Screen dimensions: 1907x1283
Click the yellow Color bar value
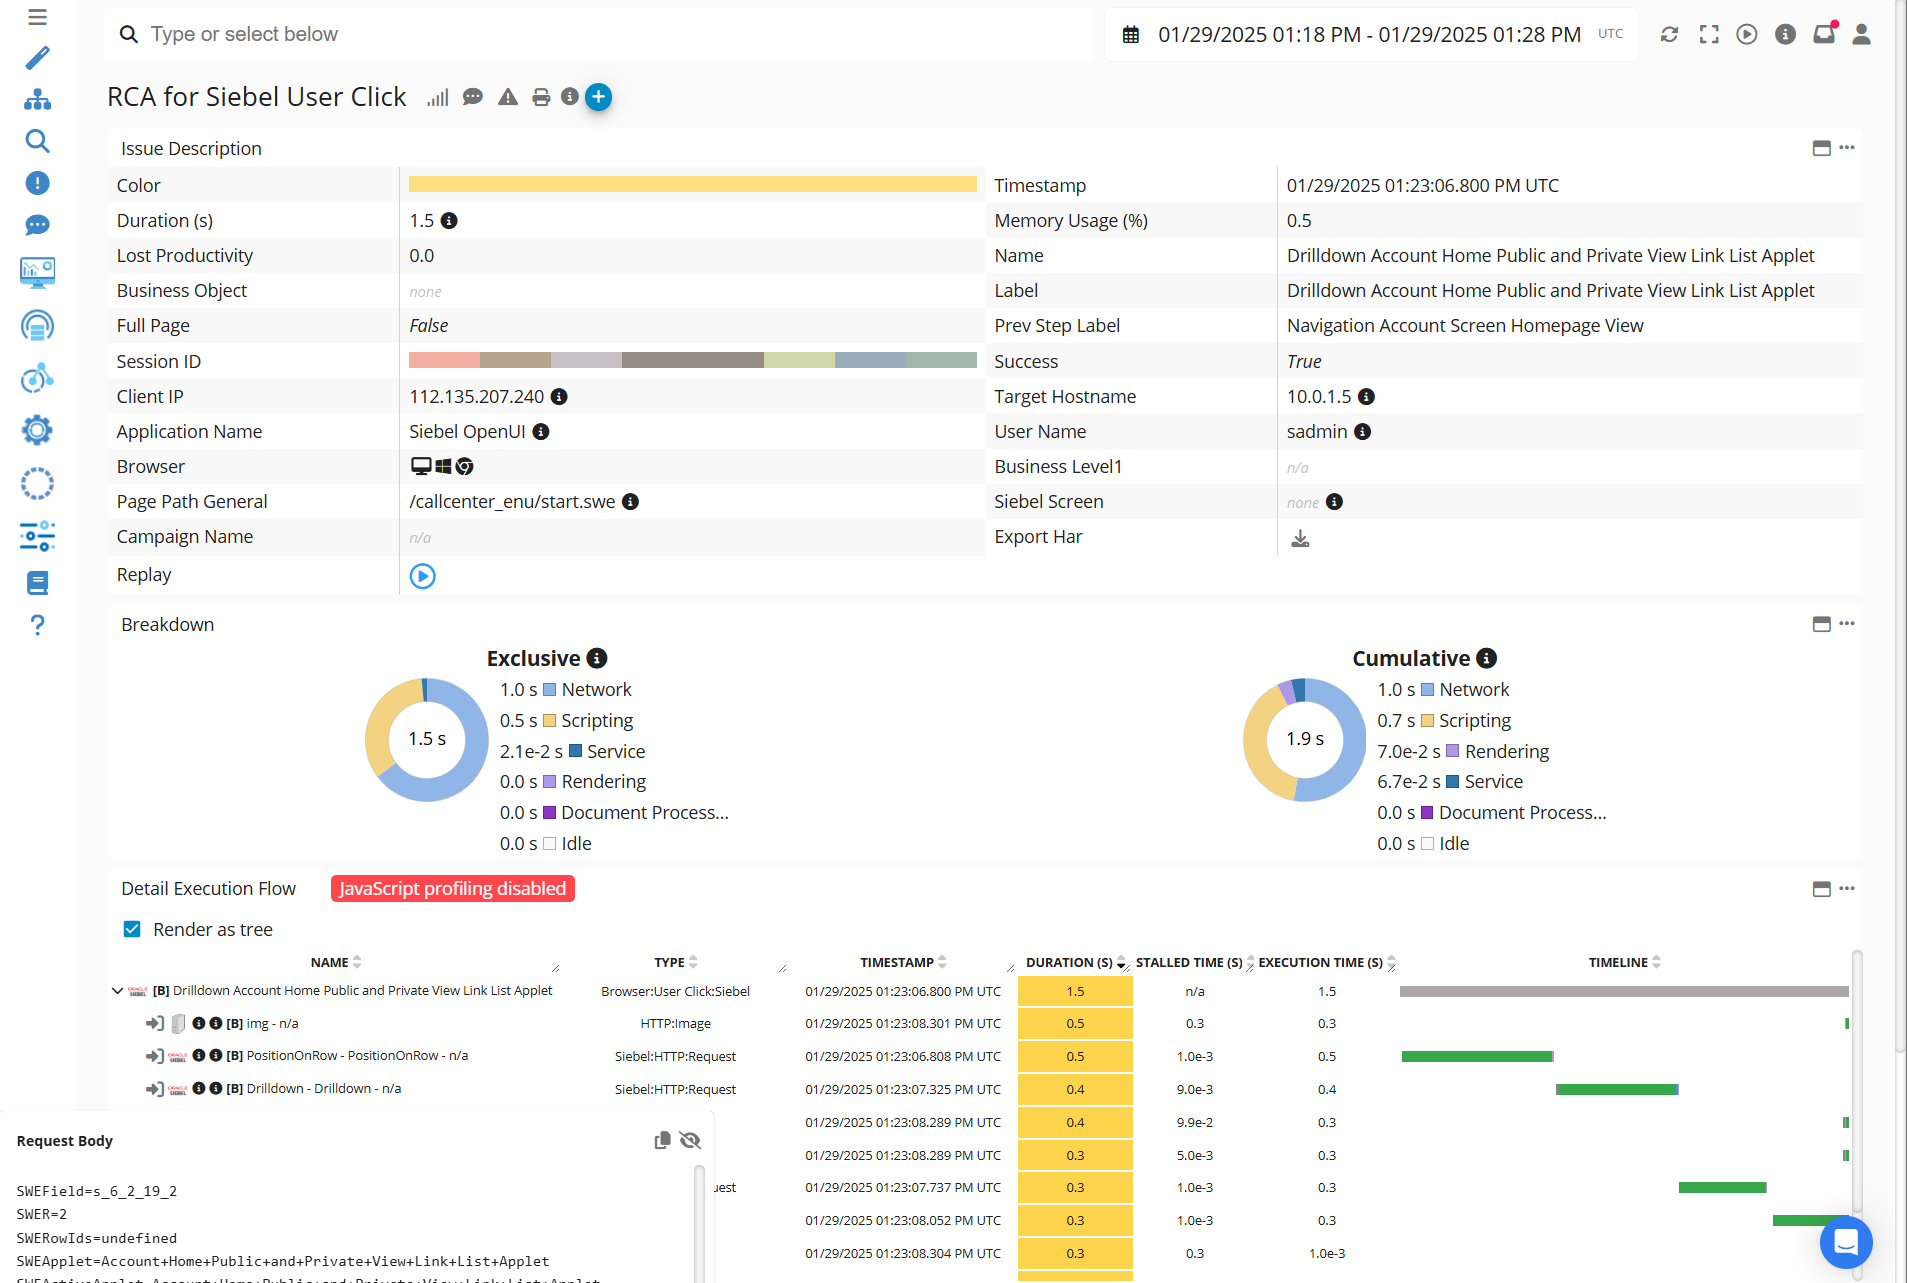692,184
